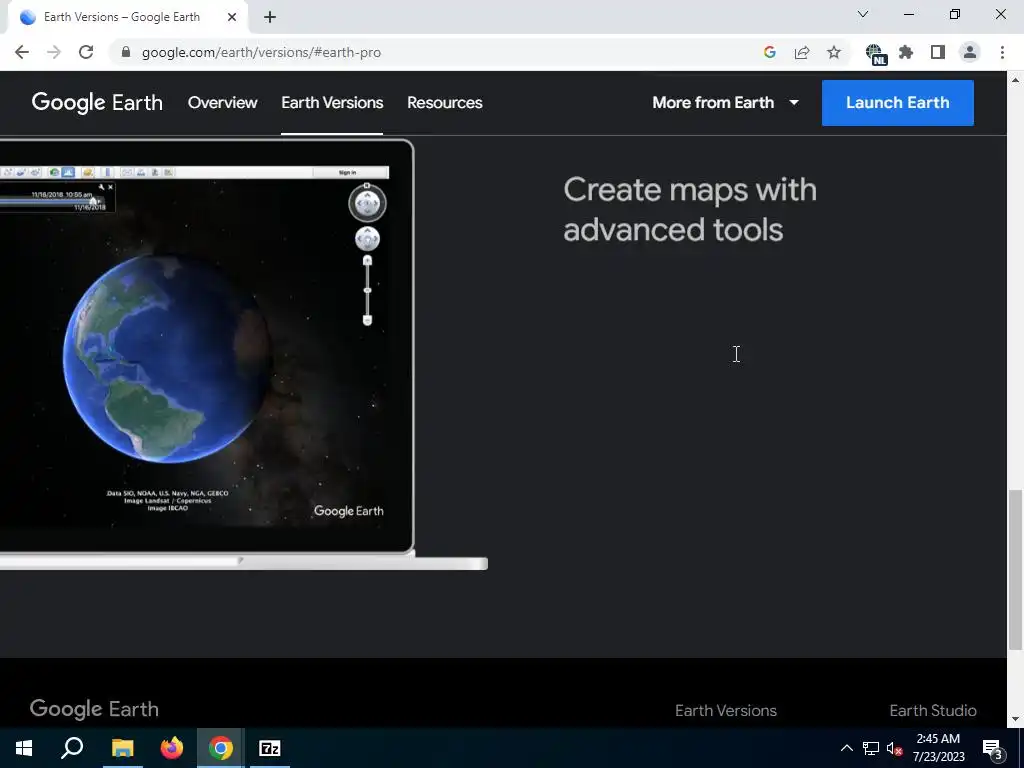Image resolution: width=1024 pixels, height=768 pixels.
Task: Select the Earth Versions – Google Earth tab
Action: [x=122, y=17]
